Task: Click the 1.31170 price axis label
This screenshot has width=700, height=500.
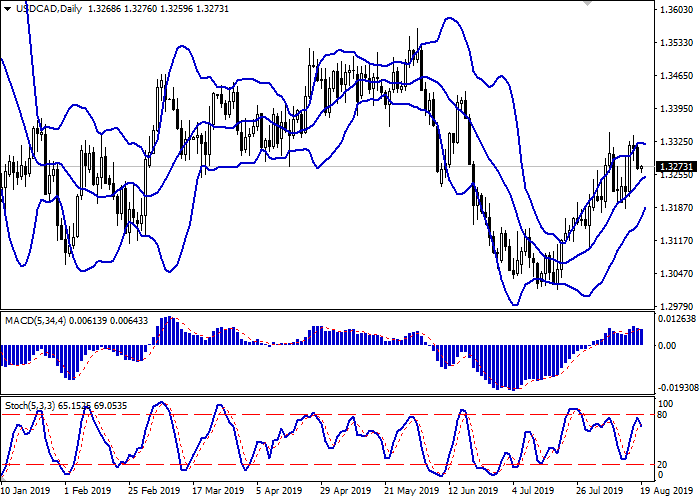Action: click(675, 241)
